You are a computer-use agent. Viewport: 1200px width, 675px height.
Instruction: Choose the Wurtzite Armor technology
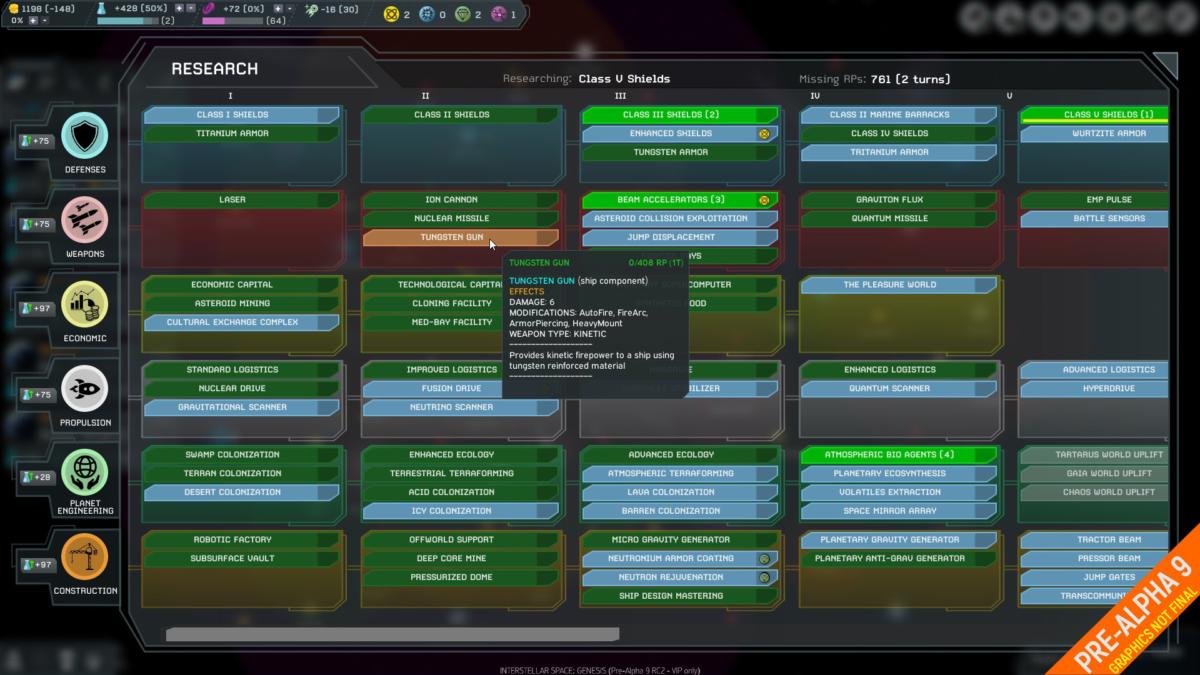coord(1095,134)
